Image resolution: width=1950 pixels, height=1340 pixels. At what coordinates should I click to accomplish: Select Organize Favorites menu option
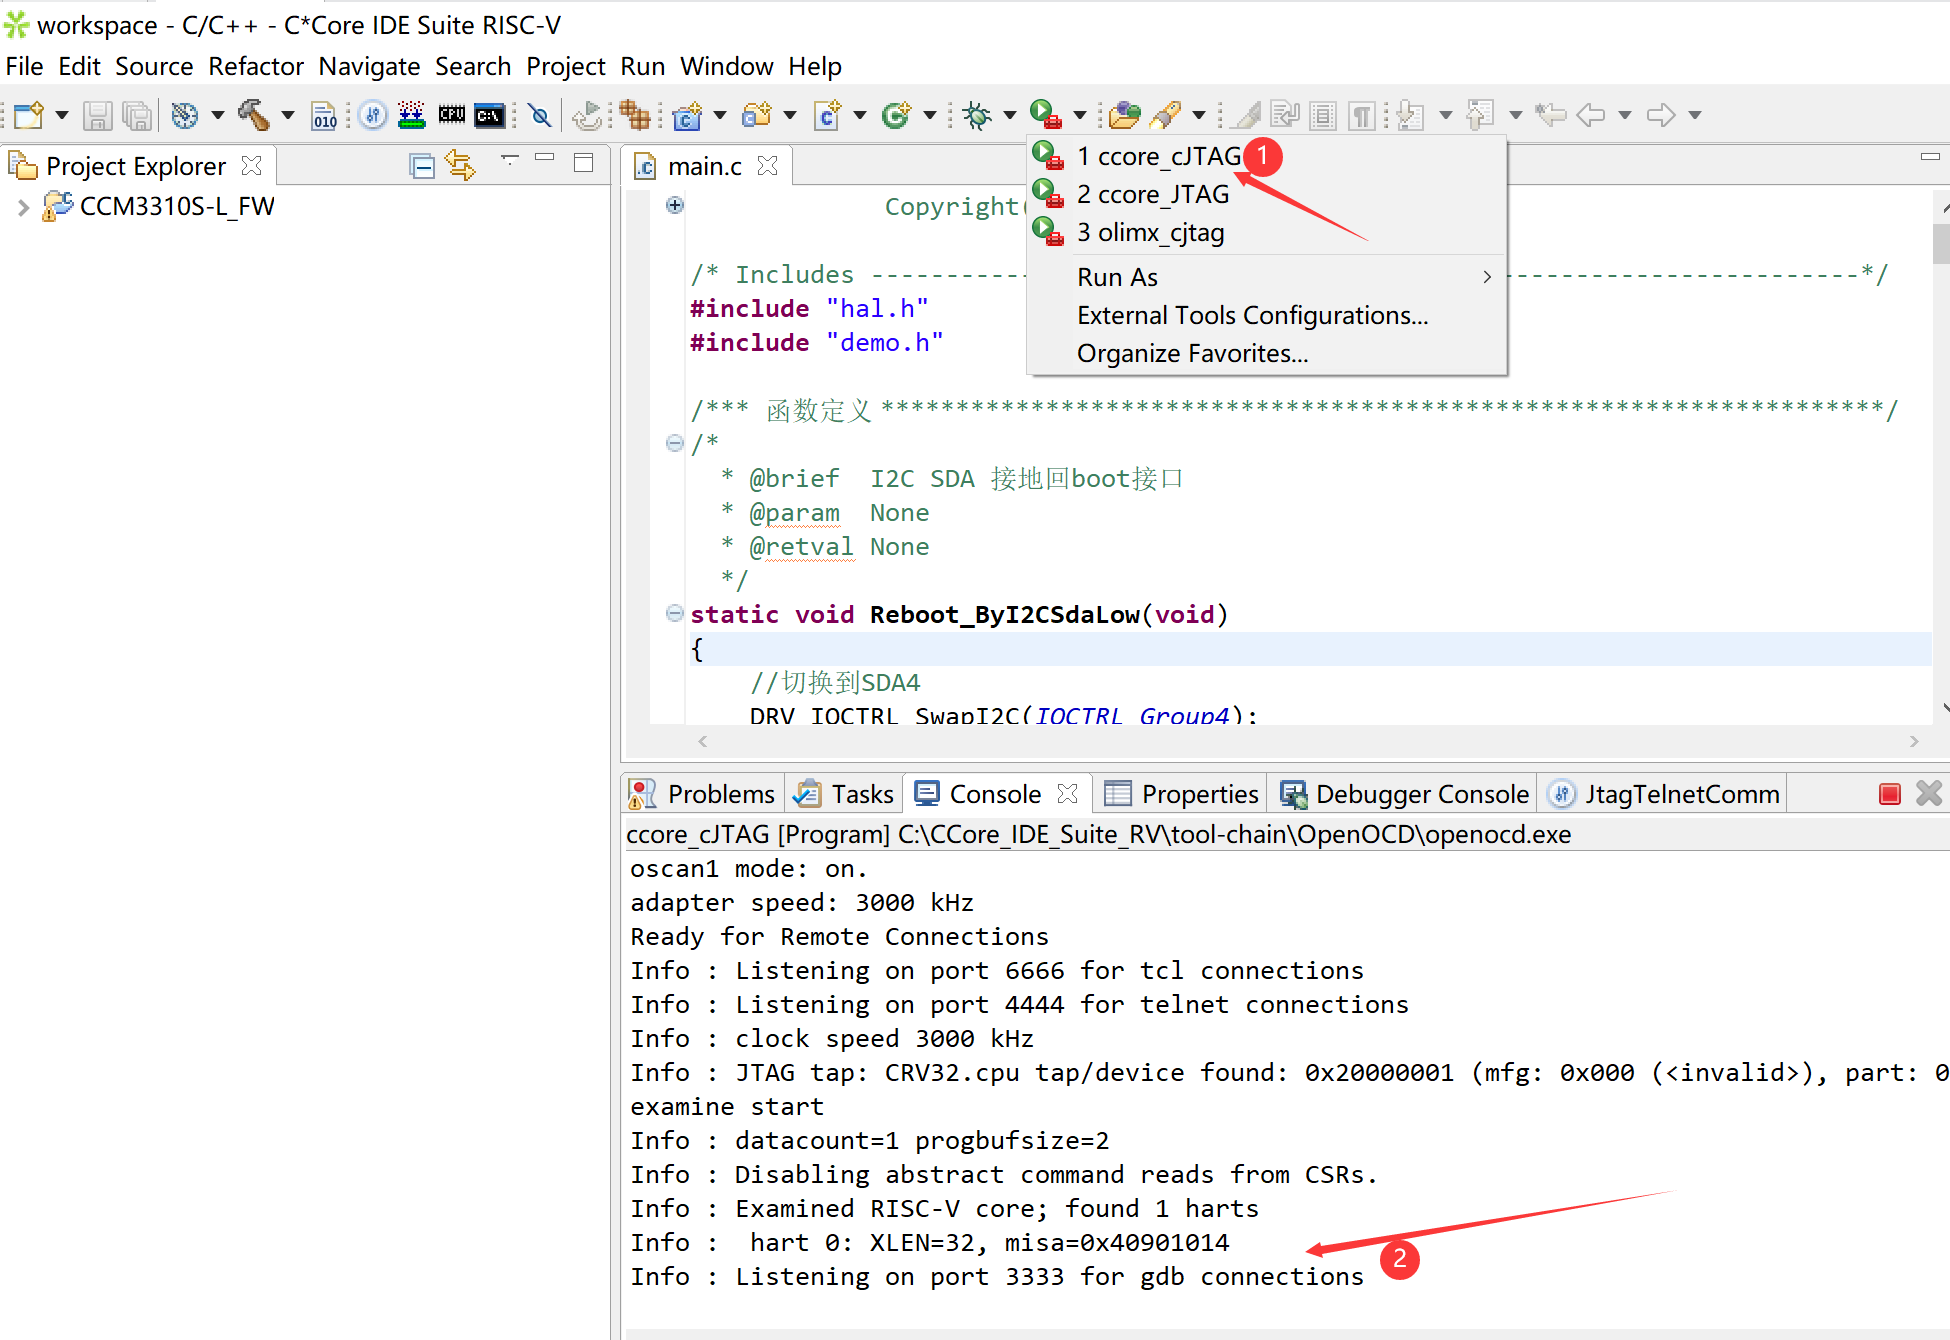pos(1191,351)
